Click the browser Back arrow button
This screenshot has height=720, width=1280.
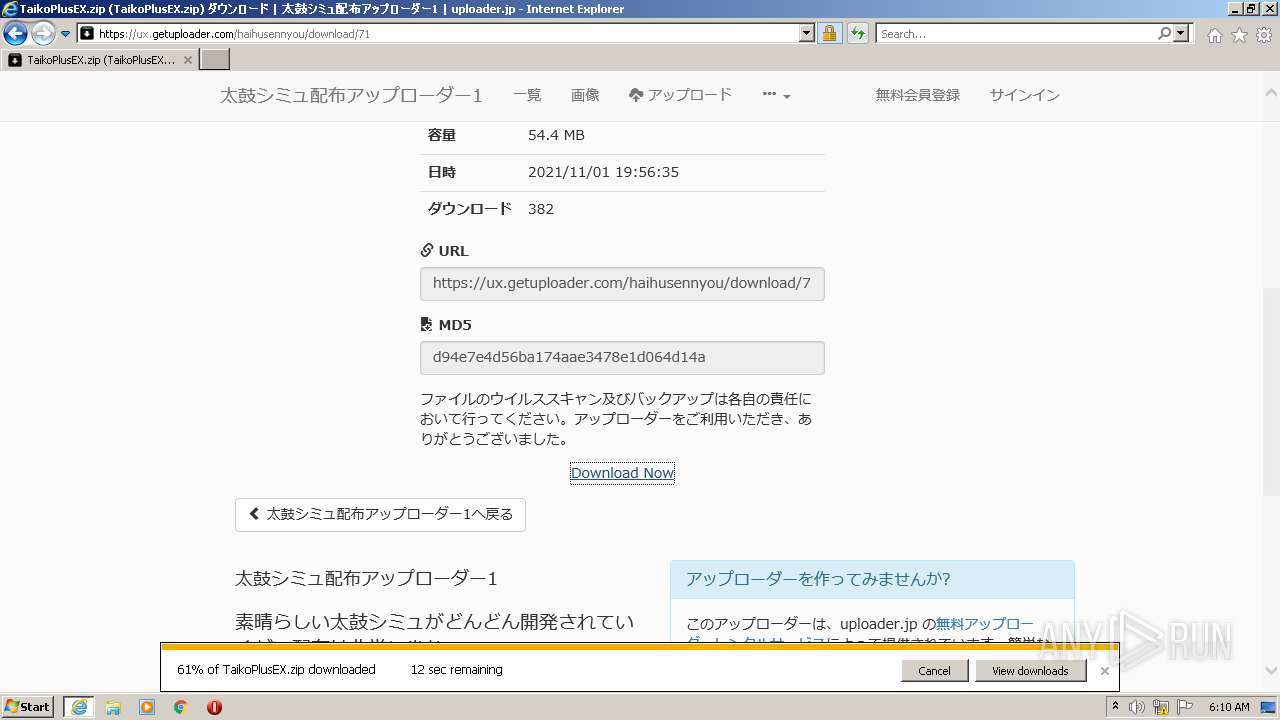pos(16,34)
